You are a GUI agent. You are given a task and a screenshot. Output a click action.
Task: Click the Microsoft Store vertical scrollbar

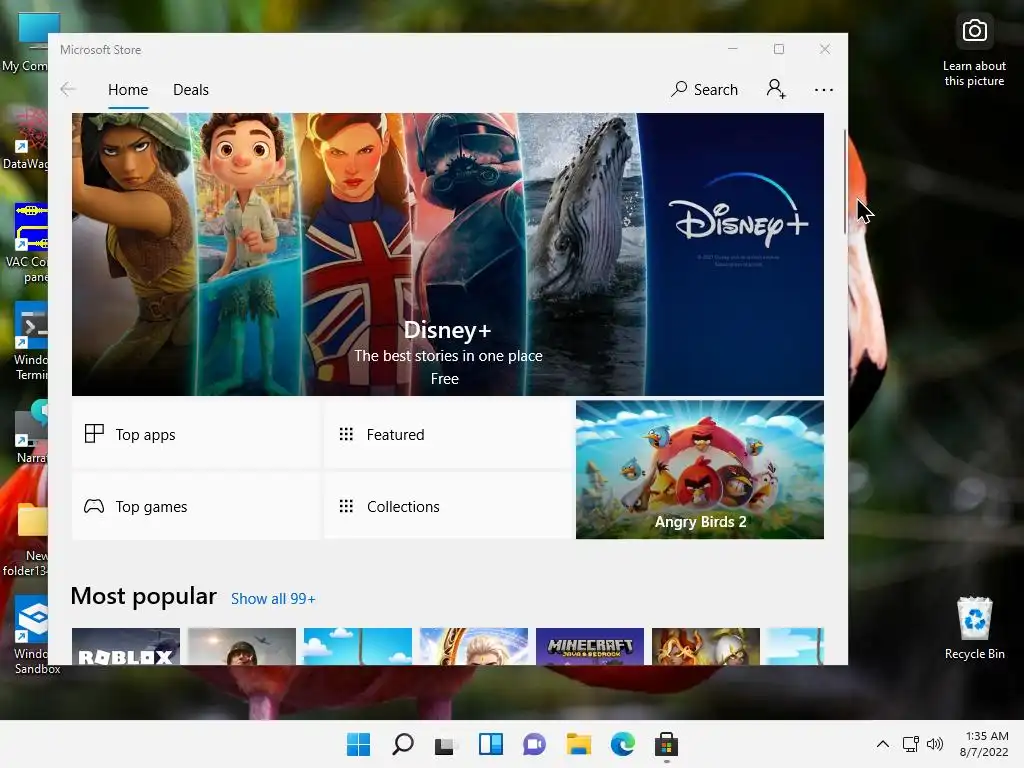[x=844, y=182]
